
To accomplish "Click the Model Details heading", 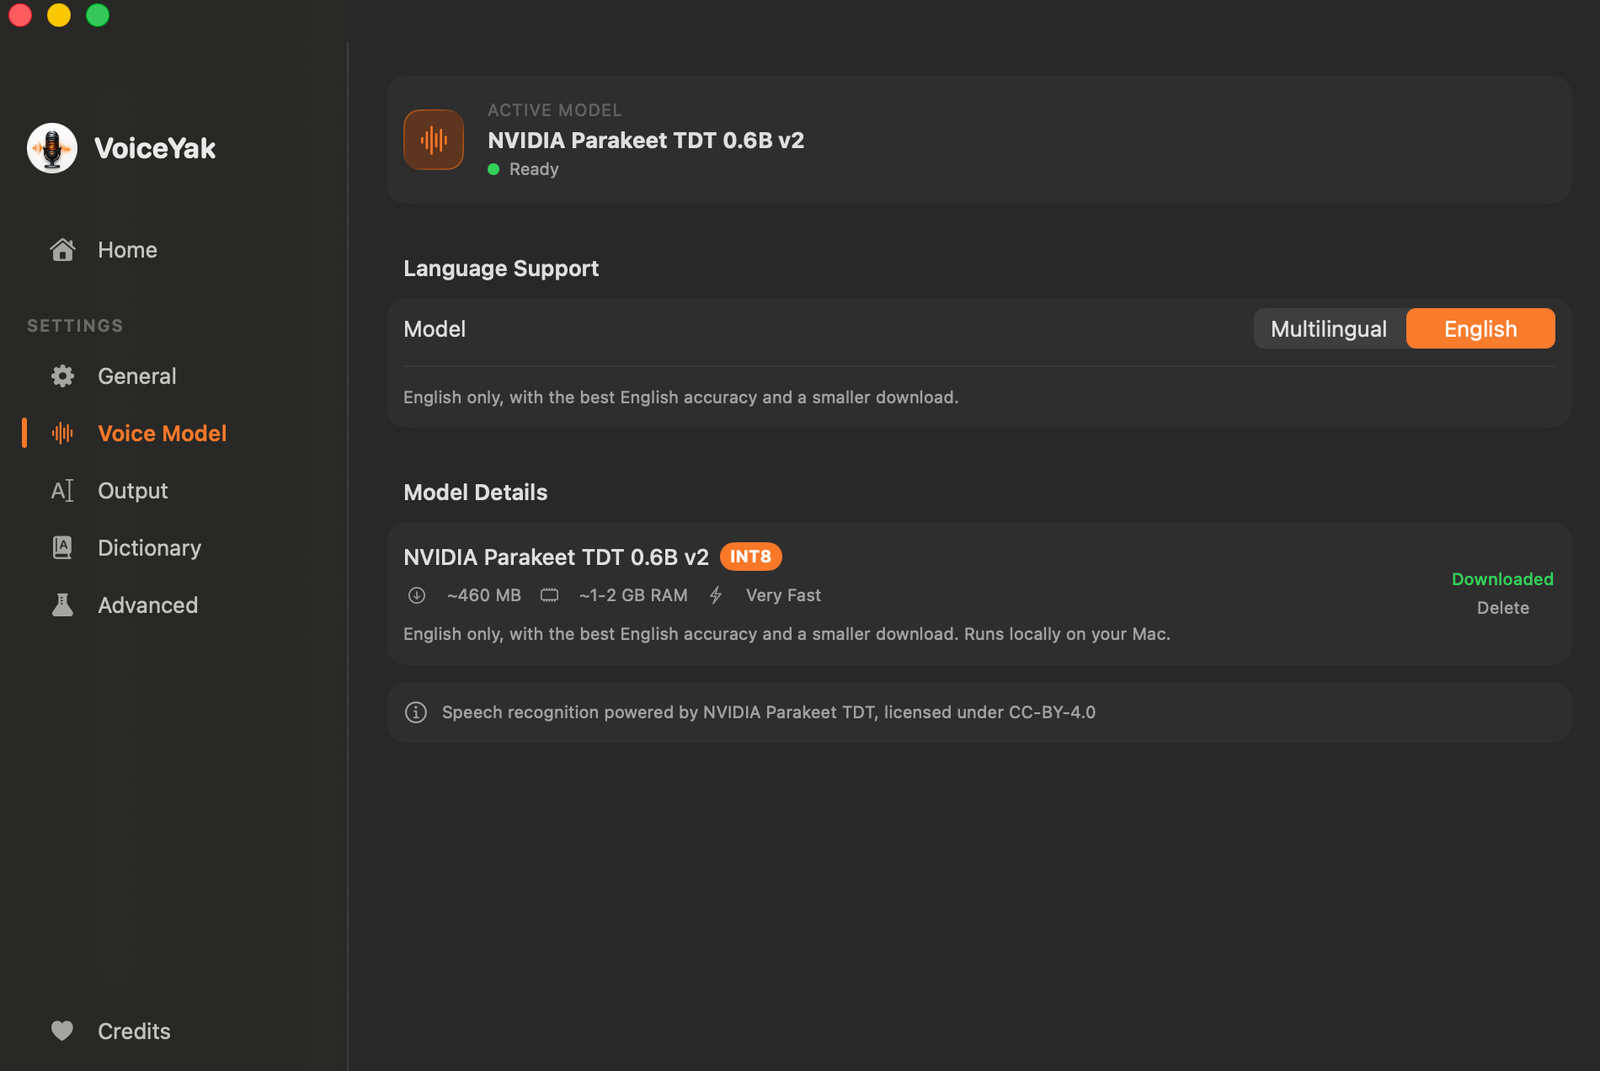I will click(x=476, y=493).
